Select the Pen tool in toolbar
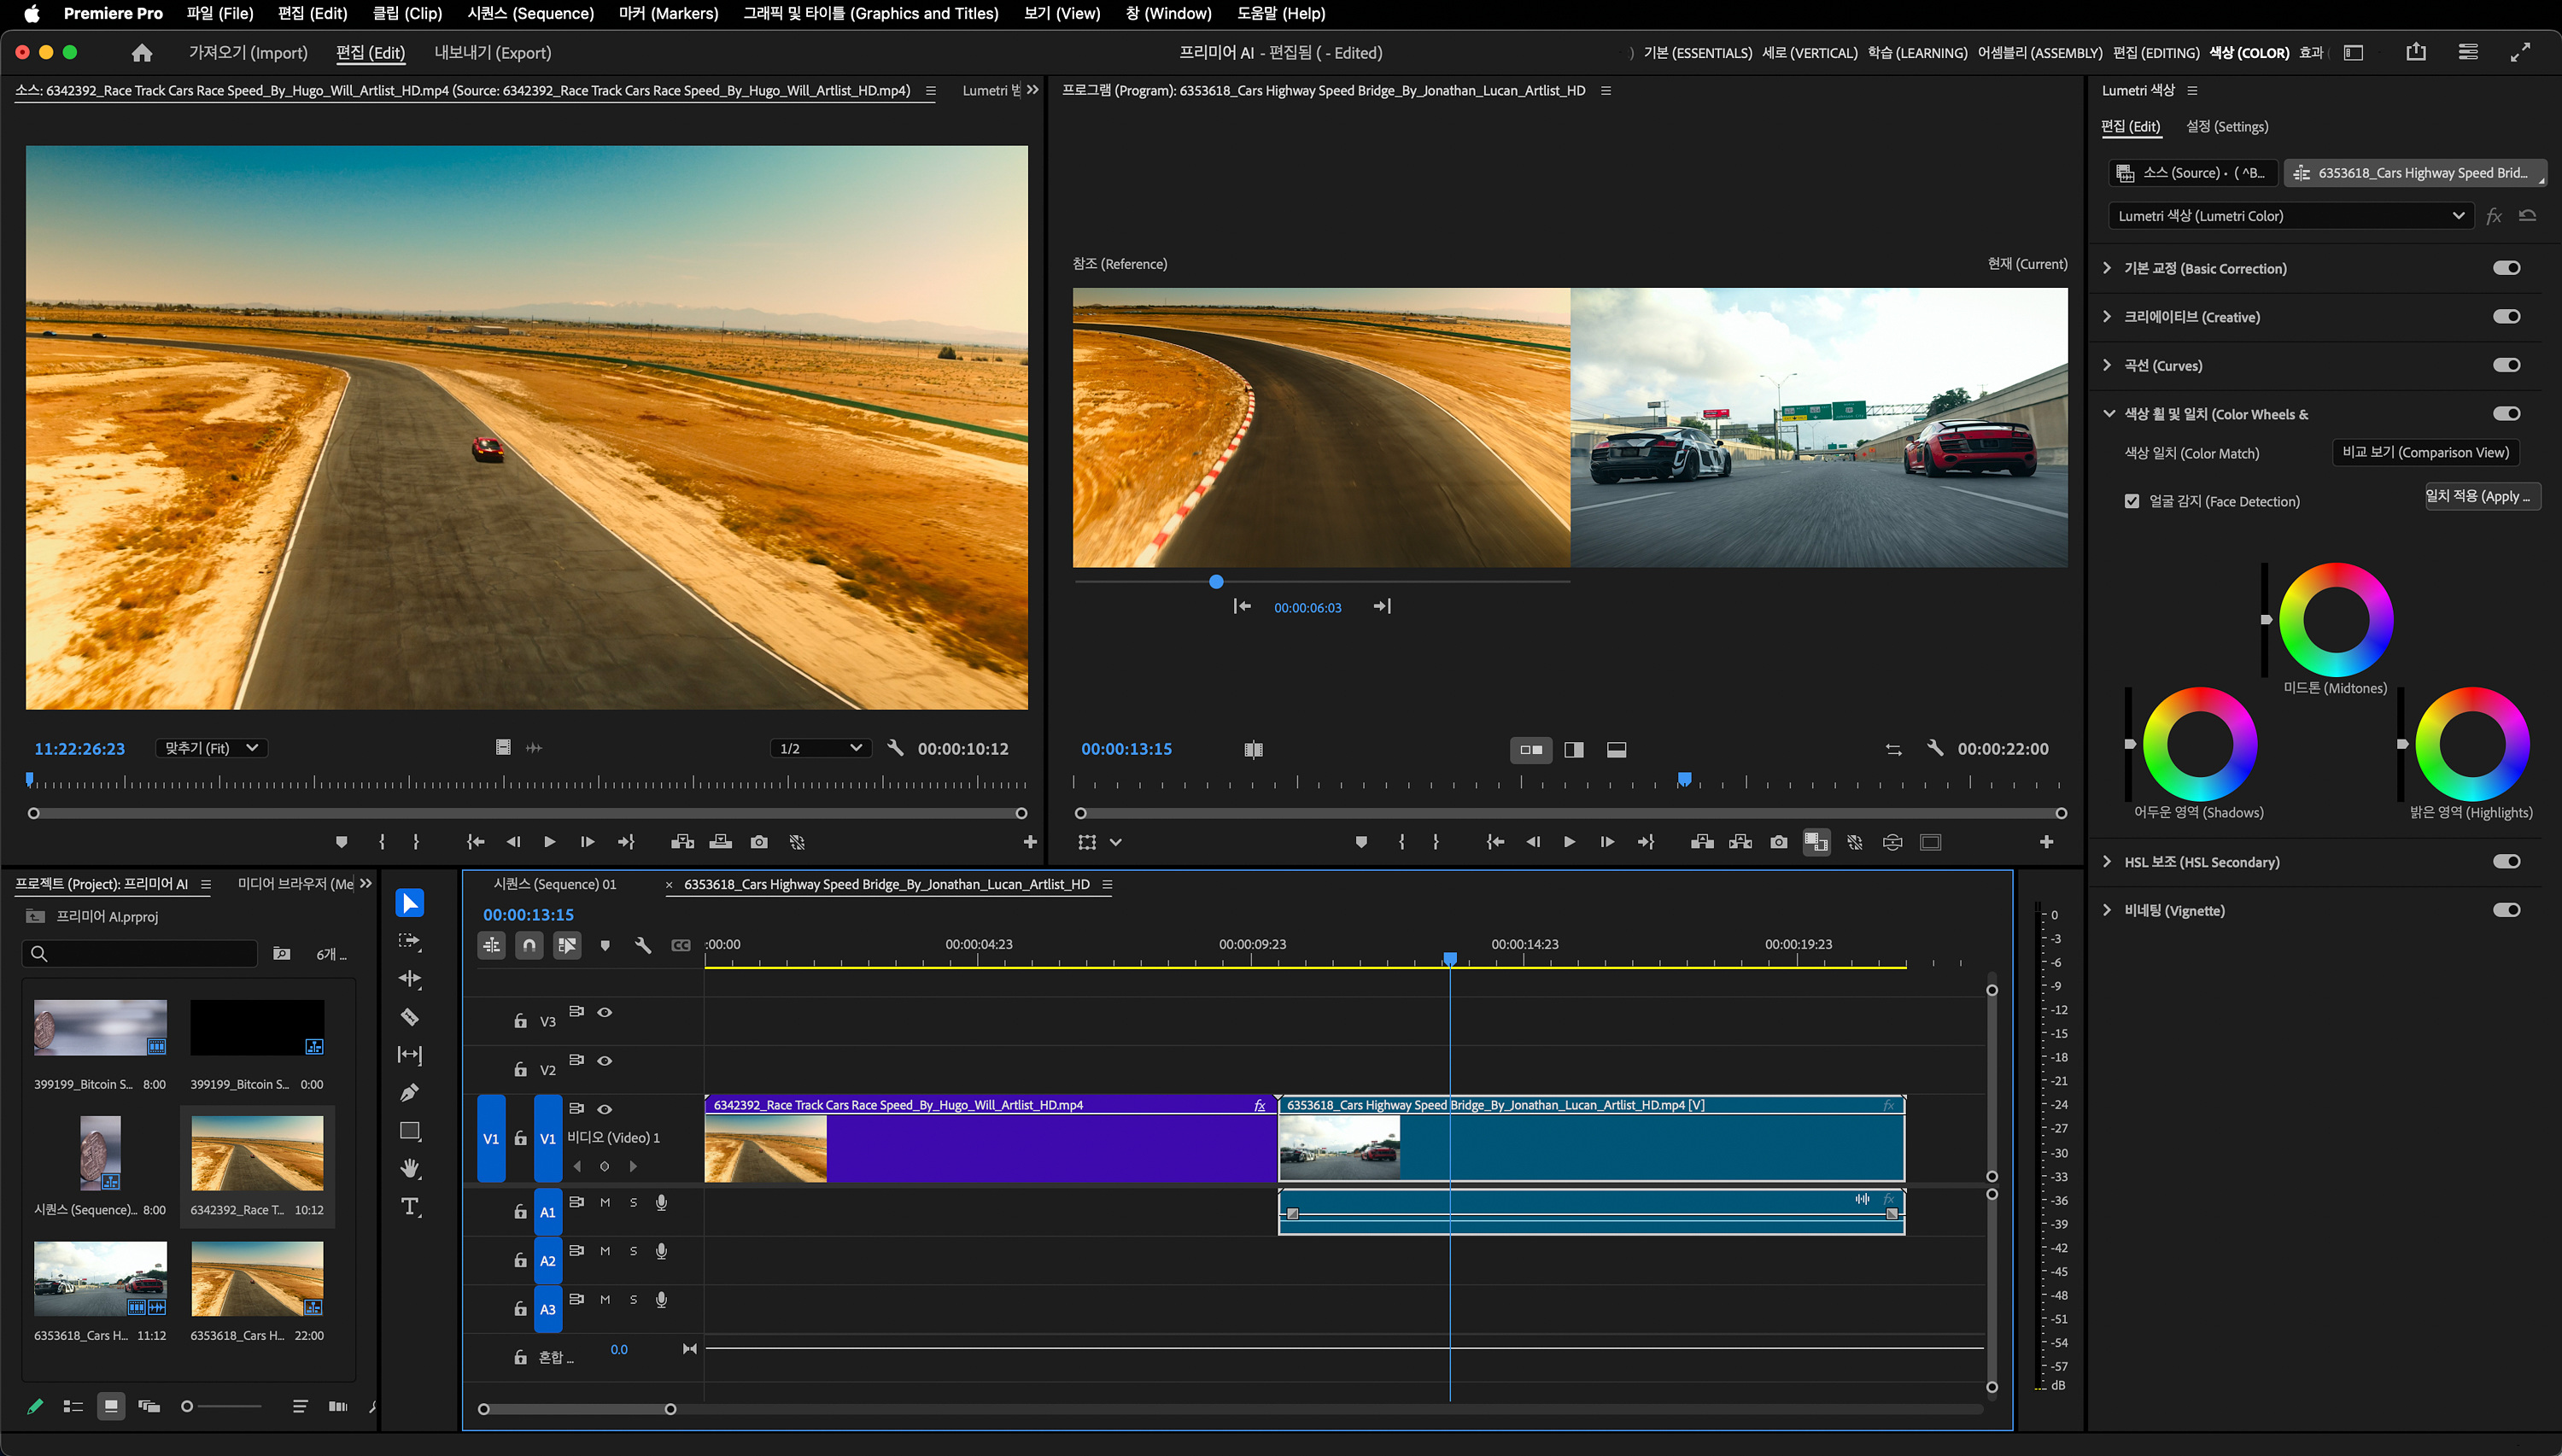This screenshot has height=1456, width=2562. [x=410, y=1093]
